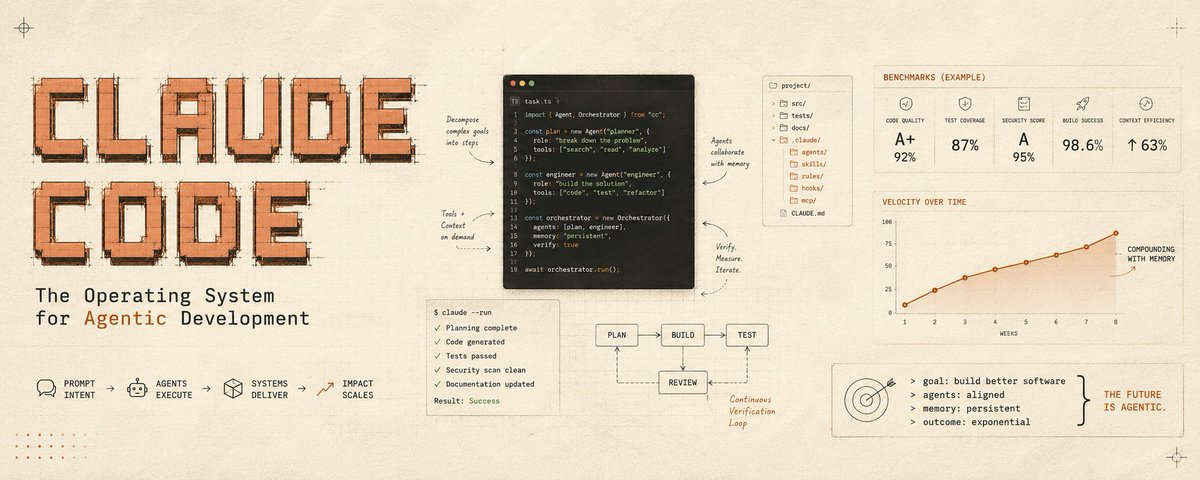Click the Systems Deliver cube icon
This screenshot has width=1200, height=480.
[x=233, y=388]
